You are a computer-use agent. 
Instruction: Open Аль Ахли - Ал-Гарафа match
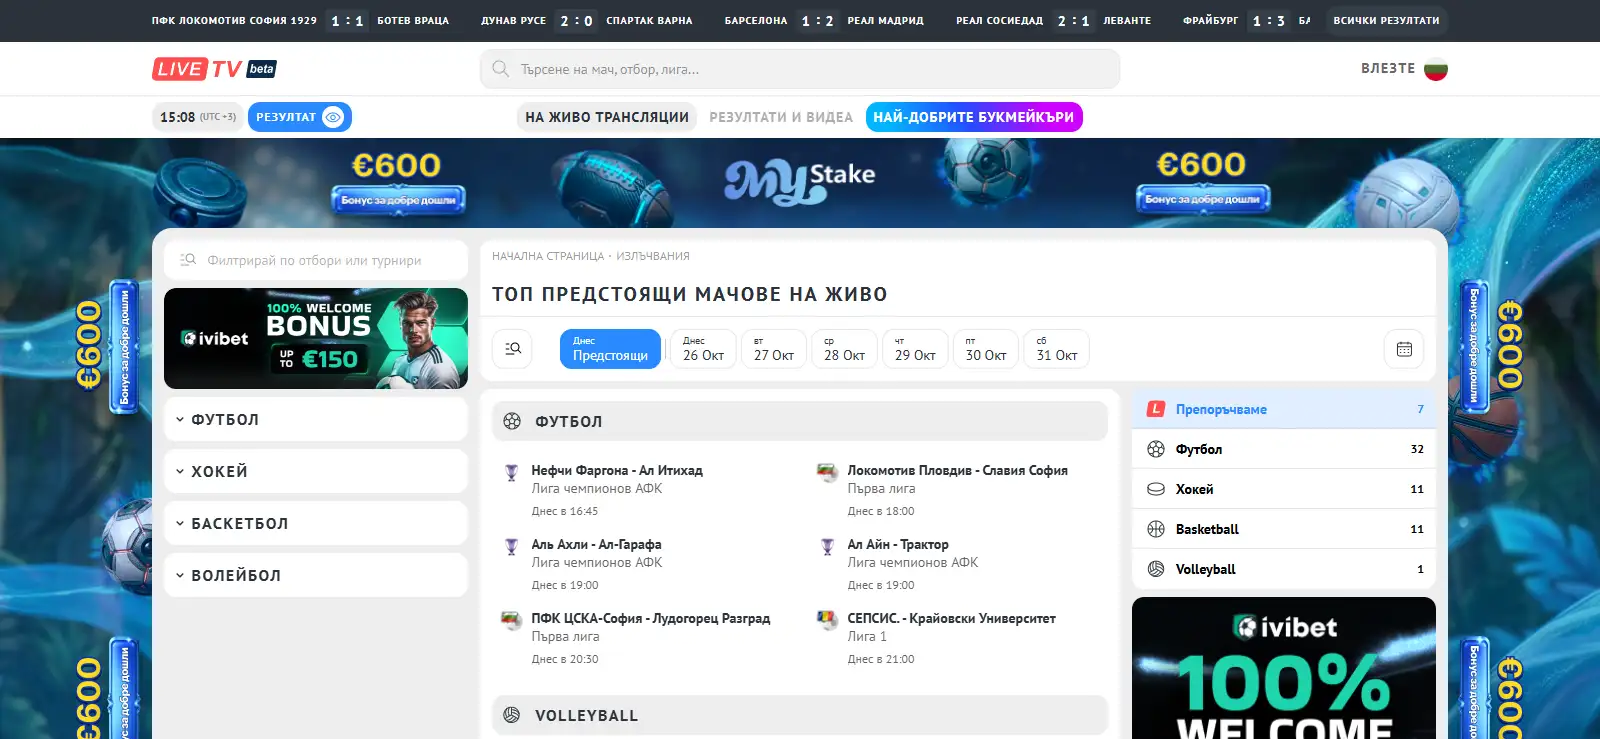click(x=596, y=544)
